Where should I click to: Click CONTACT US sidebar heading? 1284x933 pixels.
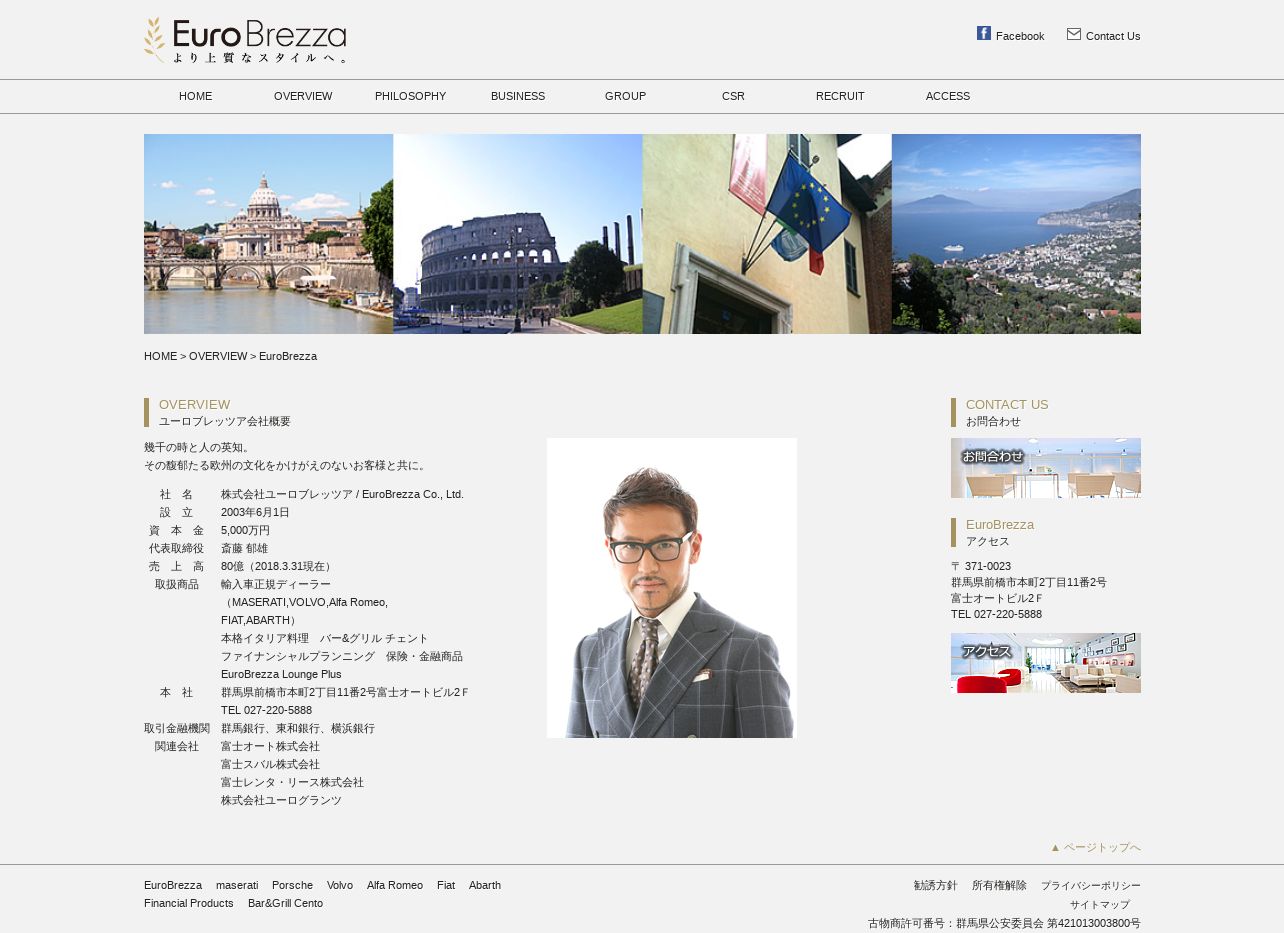point(1007,405)
